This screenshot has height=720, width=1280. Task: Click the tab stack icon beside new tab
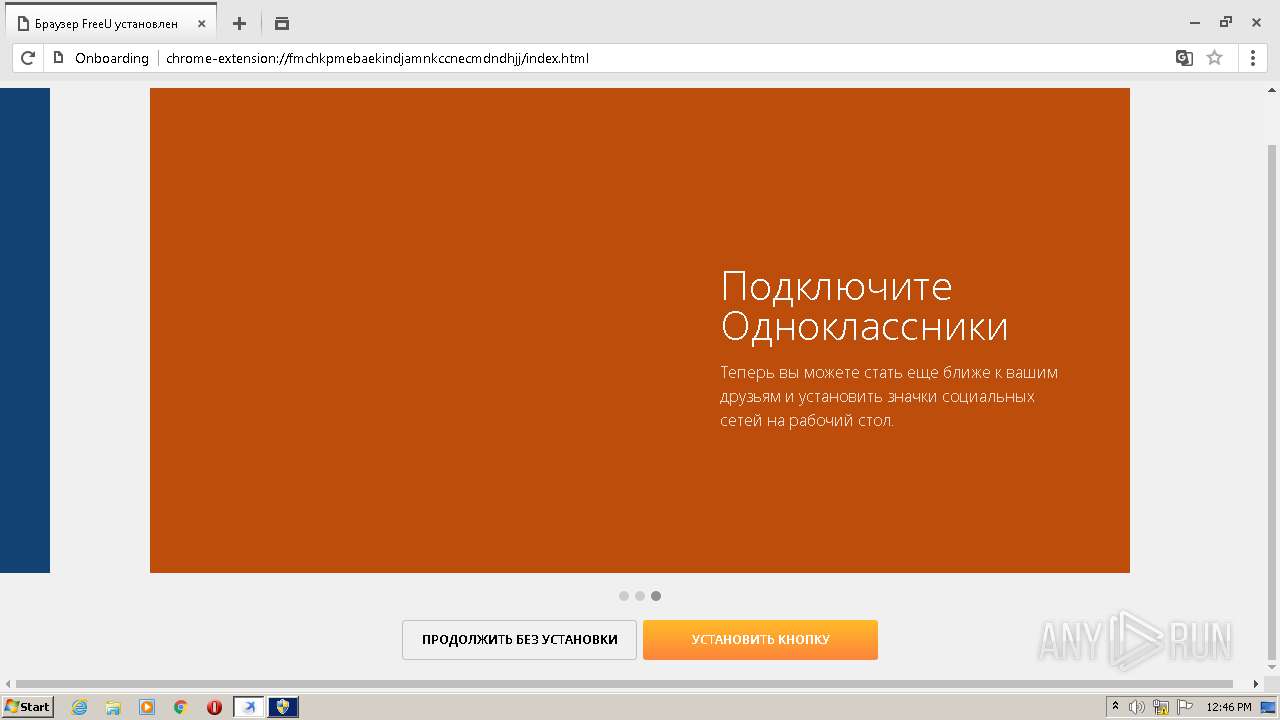[282, 23]
